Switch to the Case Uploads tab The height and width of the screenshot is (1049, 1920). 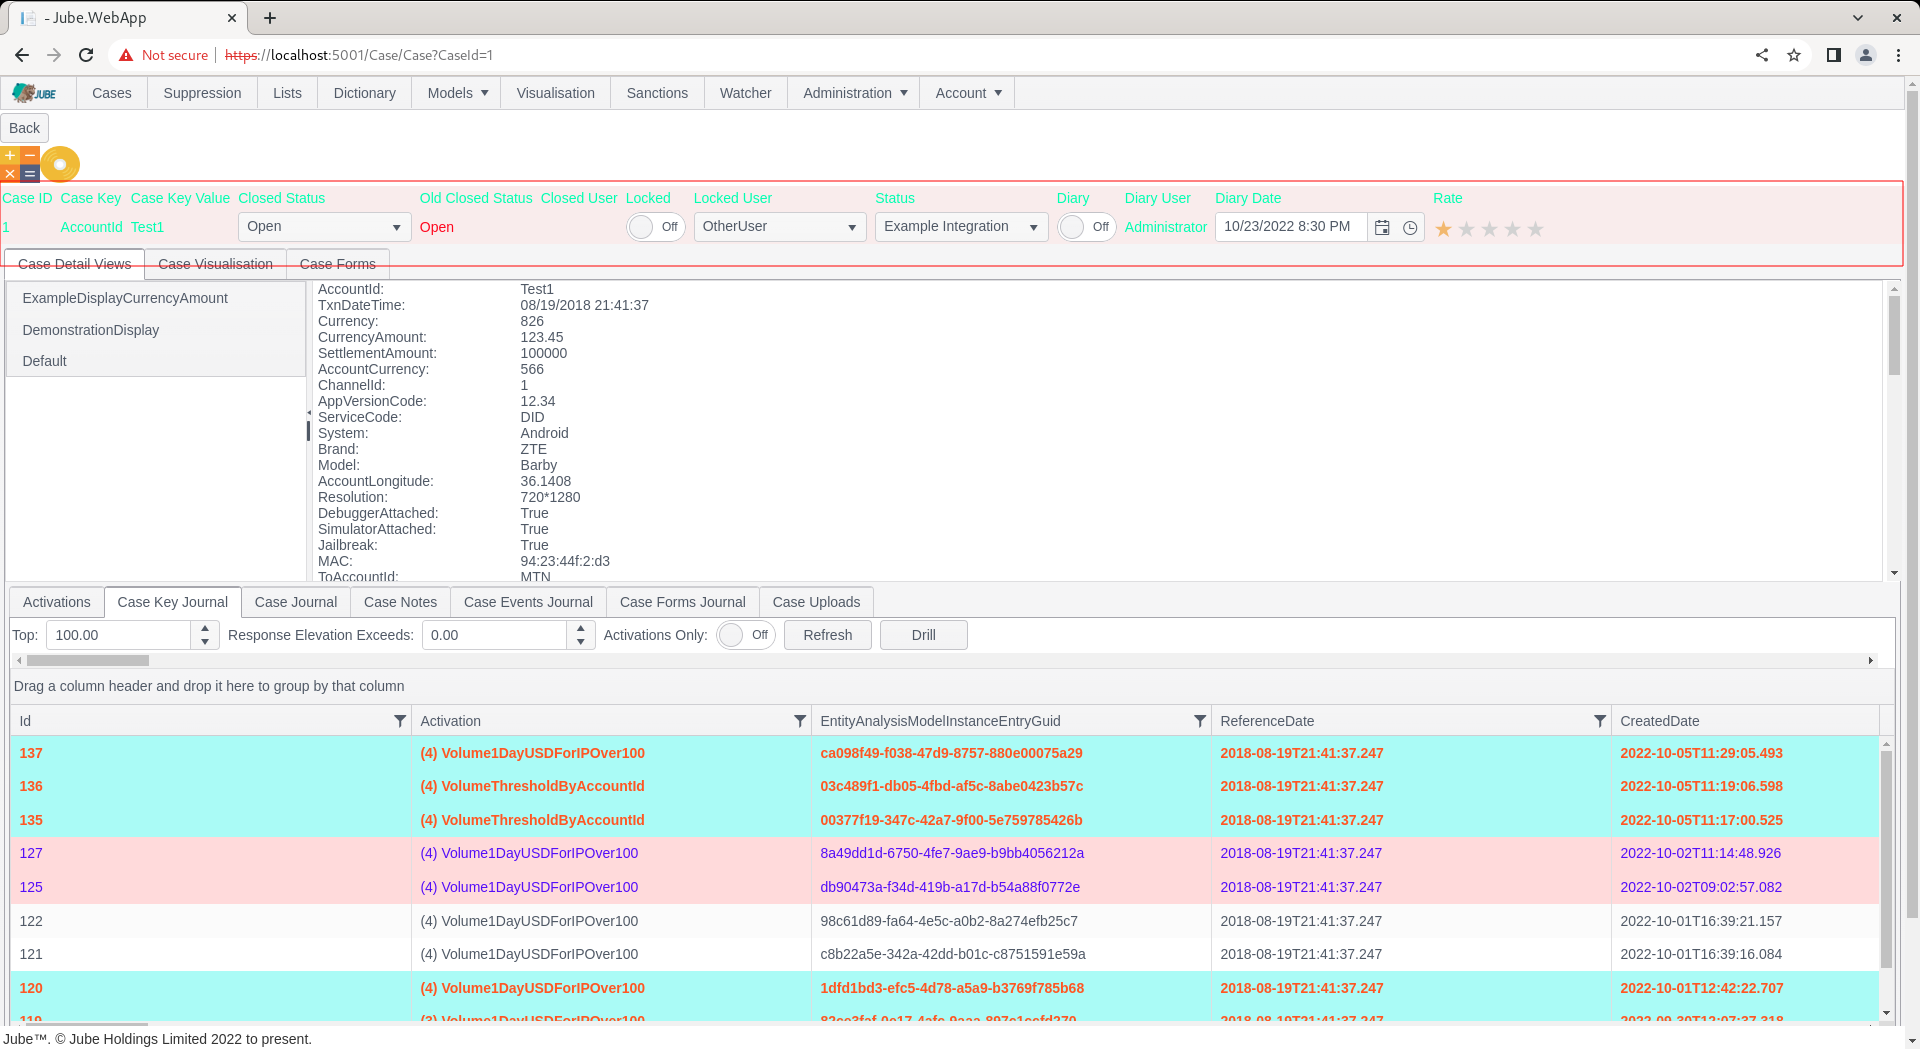point(816,602)
